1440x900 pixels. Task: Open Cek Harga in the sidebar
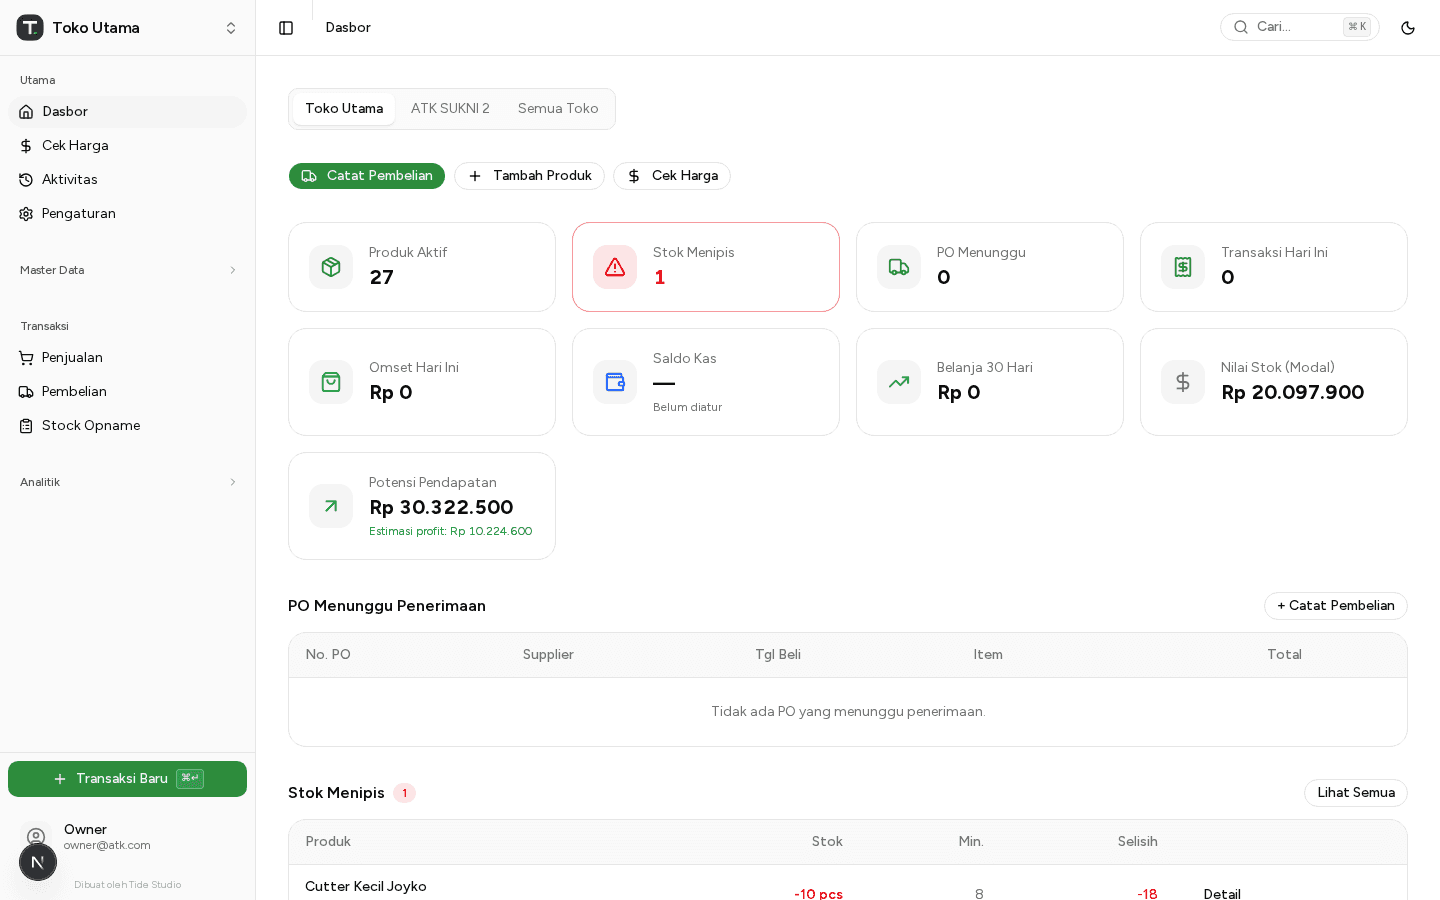(x=128, y=146)
